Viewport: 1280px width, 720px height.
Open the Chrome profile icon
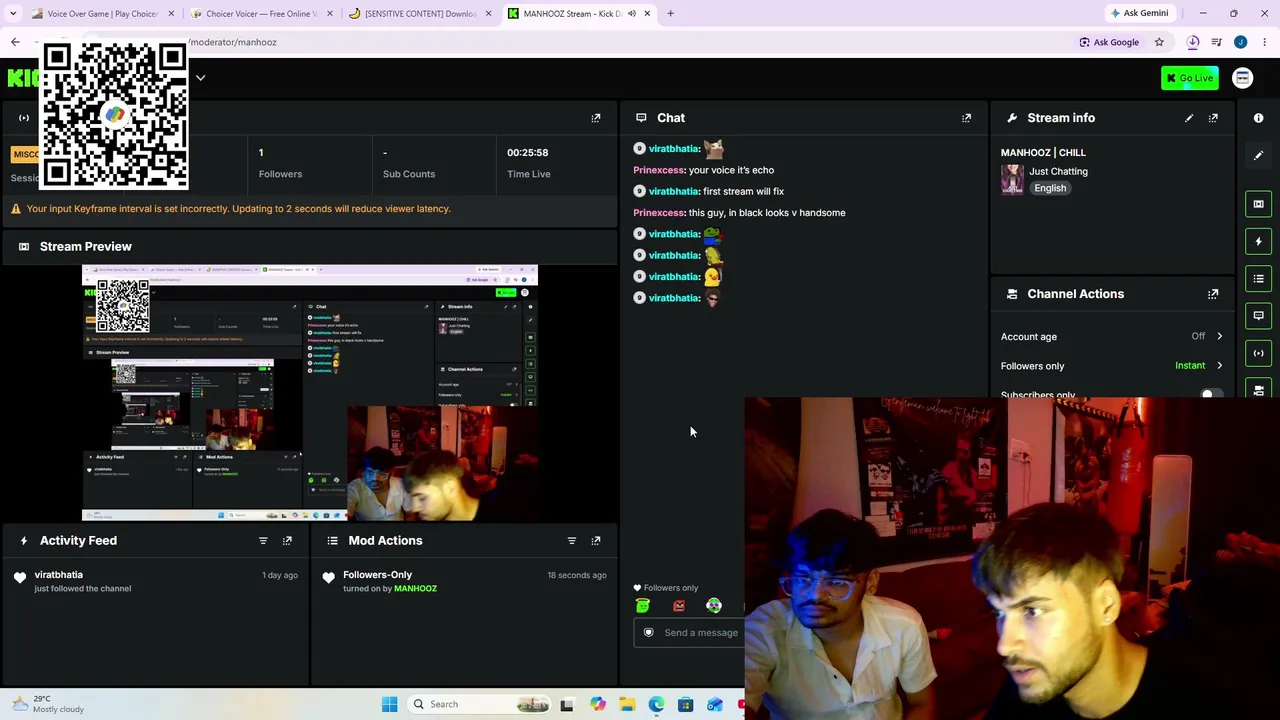(1241, 42)
